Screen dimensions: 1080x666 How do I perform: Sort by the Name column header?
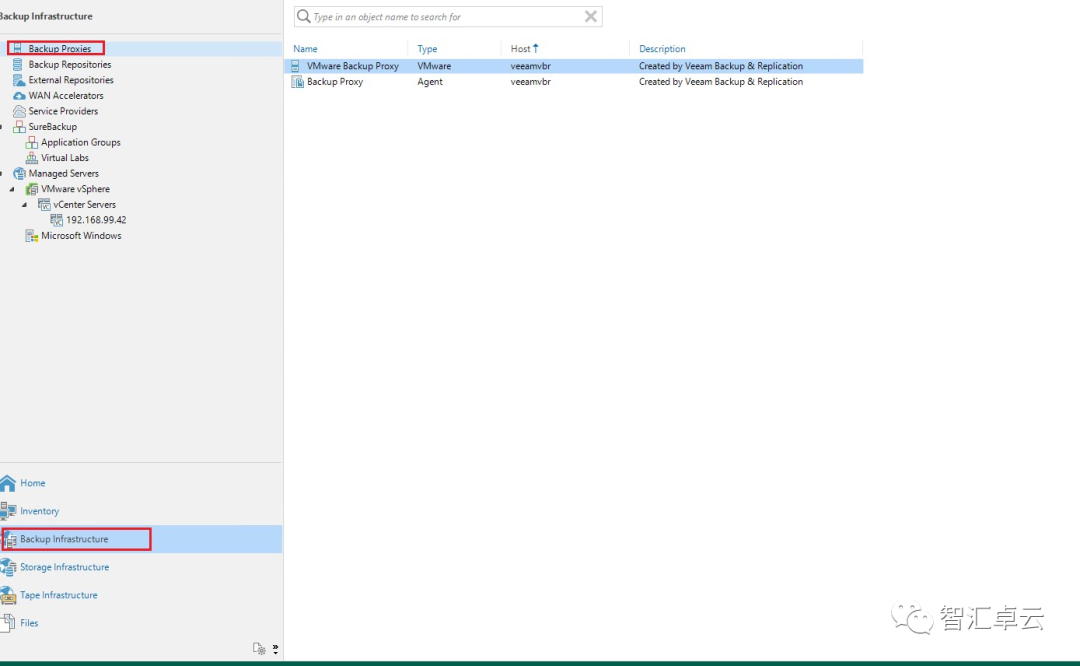tap(305, 49)
